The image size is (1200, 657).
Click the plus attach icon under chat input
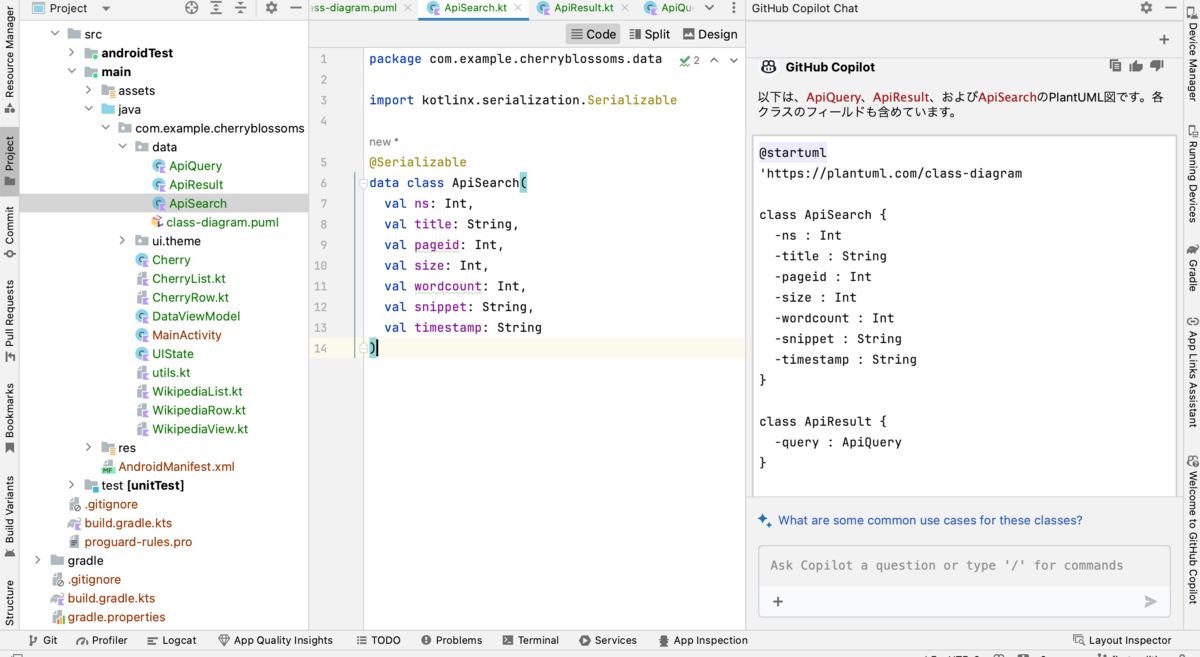(778, 601)
